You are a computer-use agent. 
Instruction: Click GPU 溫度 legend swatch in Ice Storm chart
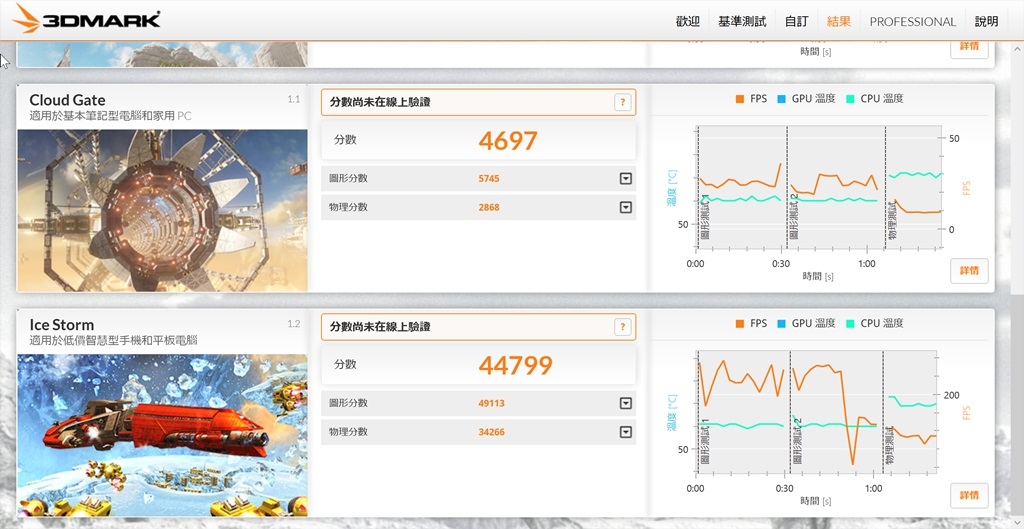tap(781, 323)
